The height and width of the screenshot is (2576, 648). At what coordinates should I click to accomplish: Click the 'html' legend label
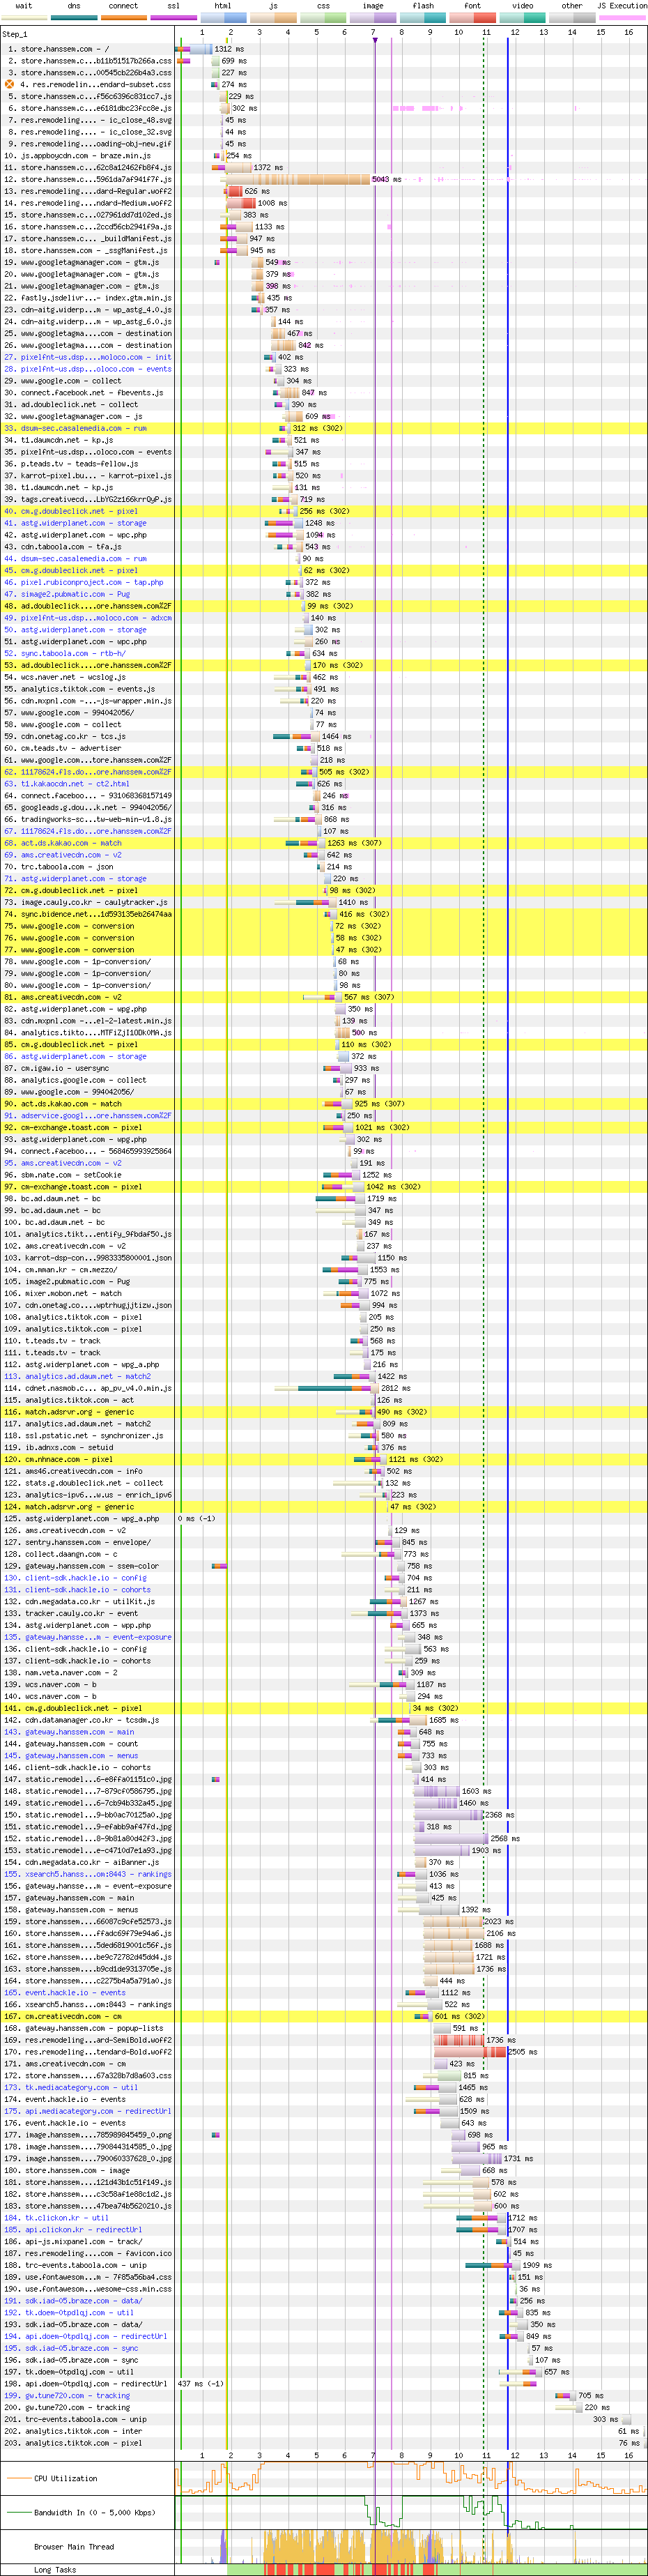click(223, 6)
